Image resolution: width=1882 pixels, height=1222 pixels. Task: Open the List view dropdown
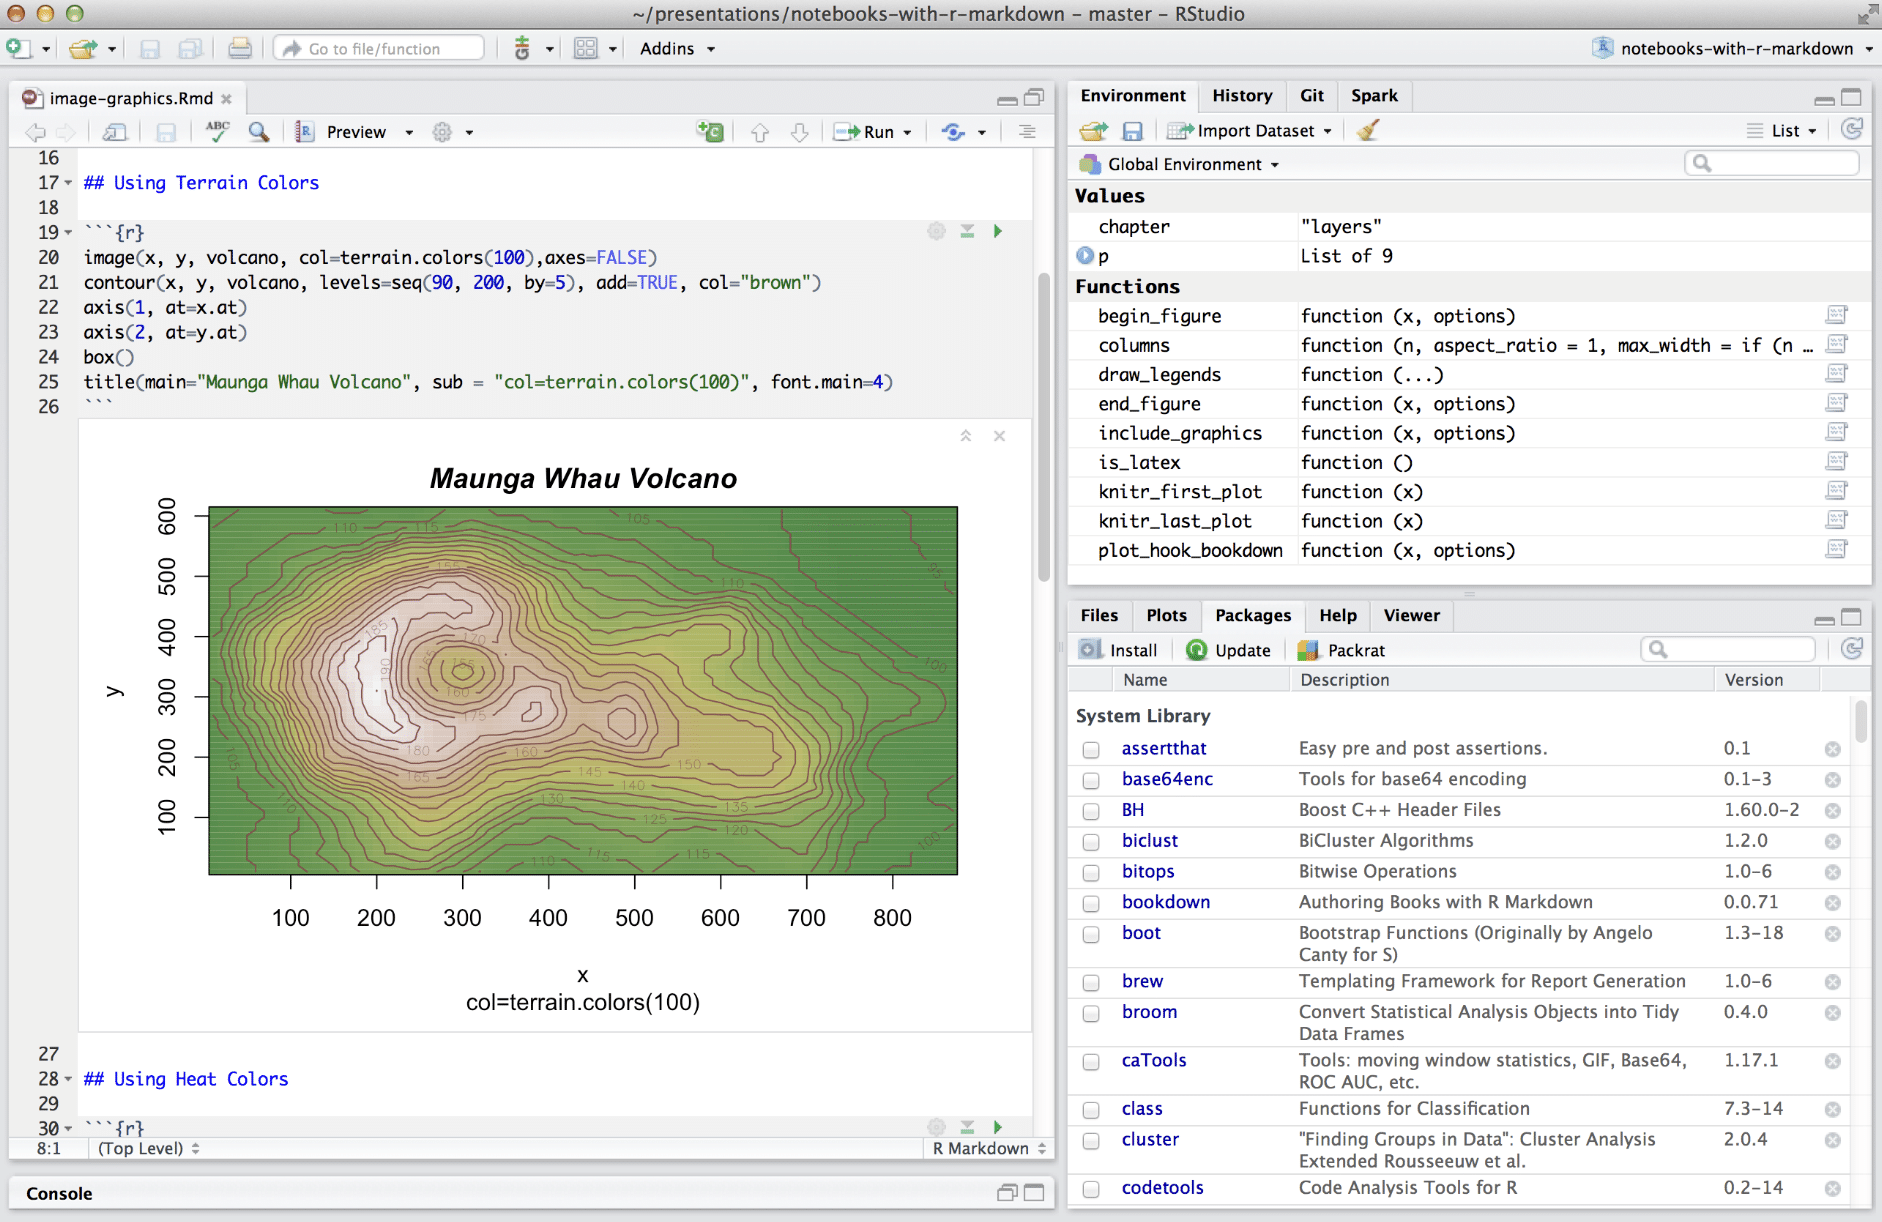[1782, 131]
